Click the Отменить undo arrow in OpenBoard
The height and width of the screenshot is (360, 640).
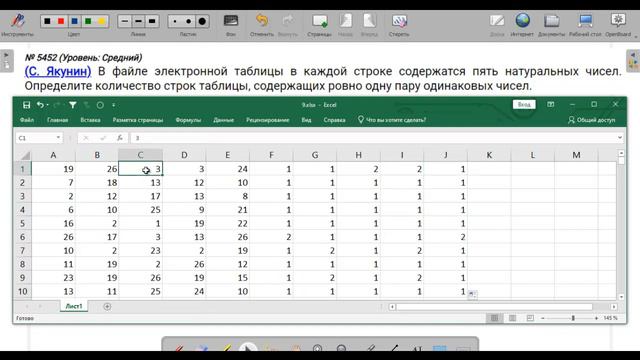pos(262,21)
